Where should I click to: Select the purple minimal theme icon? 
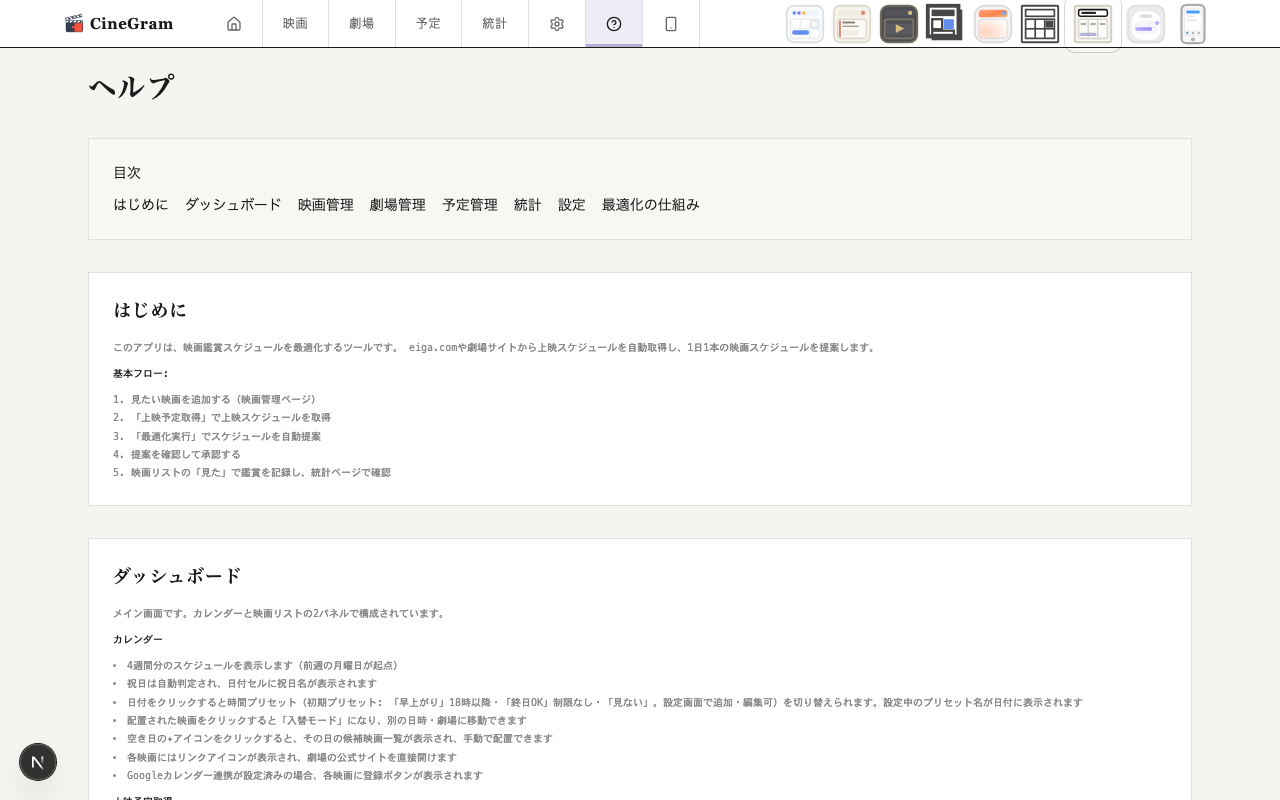1145,23
